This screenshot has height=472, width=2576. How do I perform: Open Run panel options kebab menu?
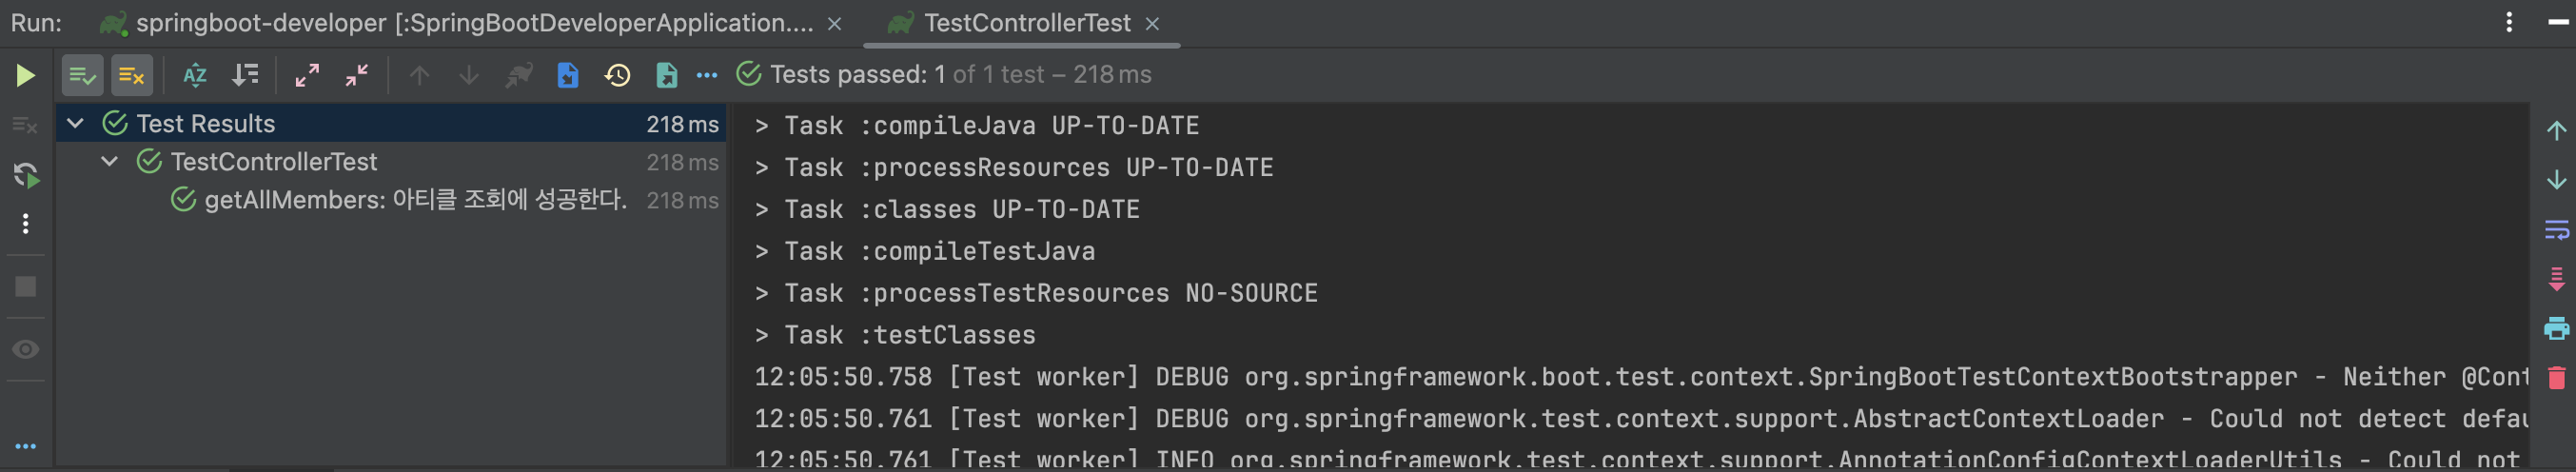coord(2509,22)
